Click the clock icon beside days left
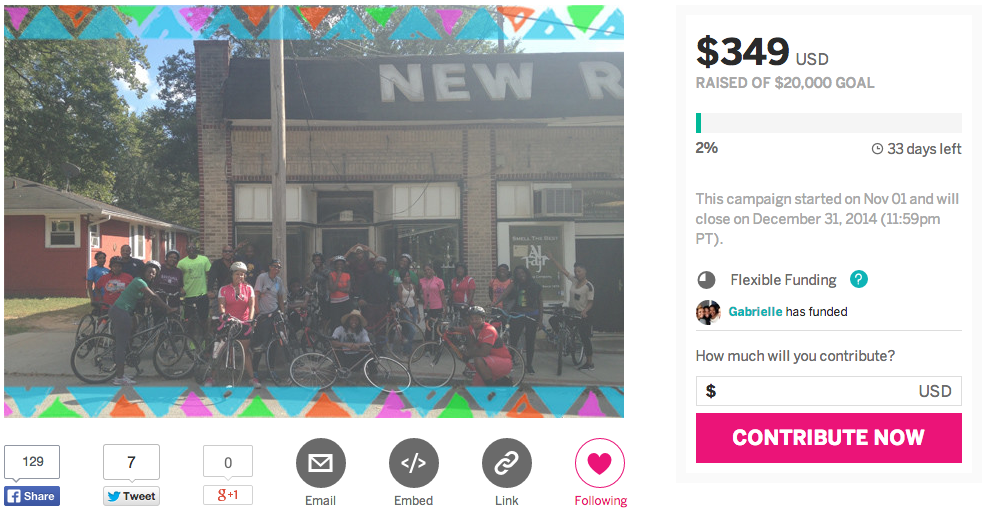Screen dimensions: 987x514 coord(877,149)
